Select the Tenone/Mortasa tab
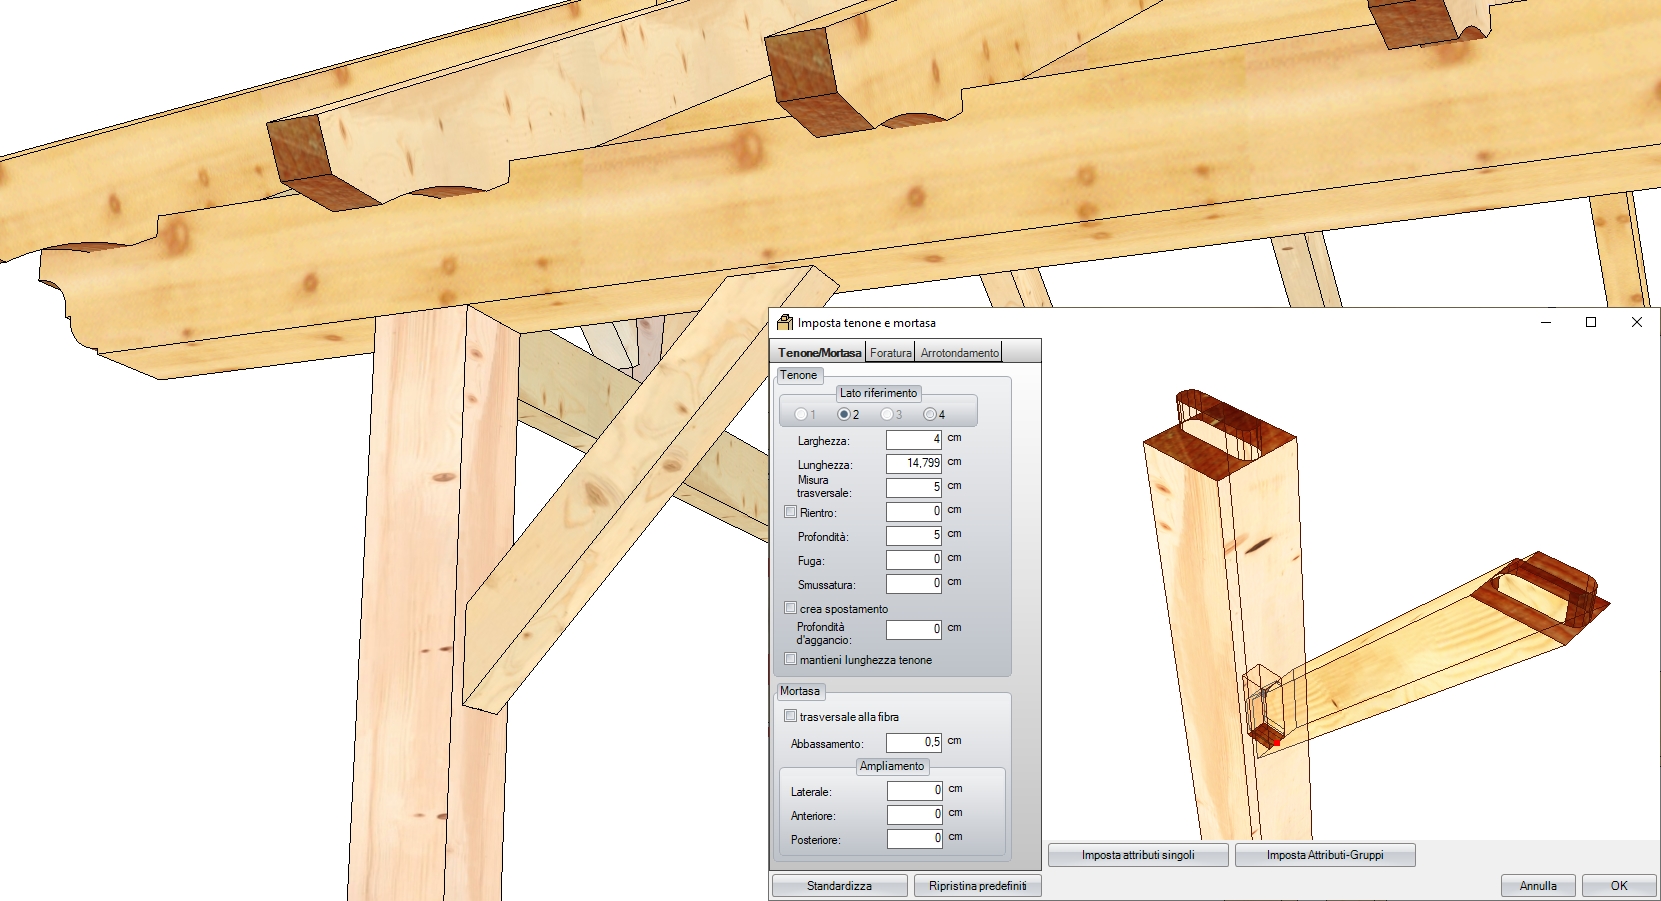 (819, 353)
